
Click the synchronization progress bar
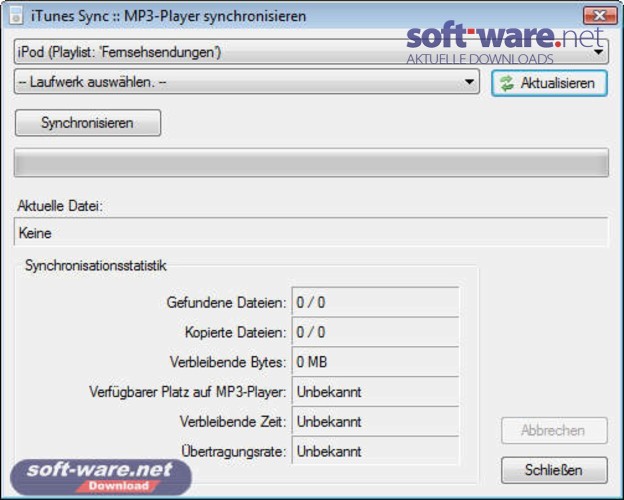(x=311, y=162)
